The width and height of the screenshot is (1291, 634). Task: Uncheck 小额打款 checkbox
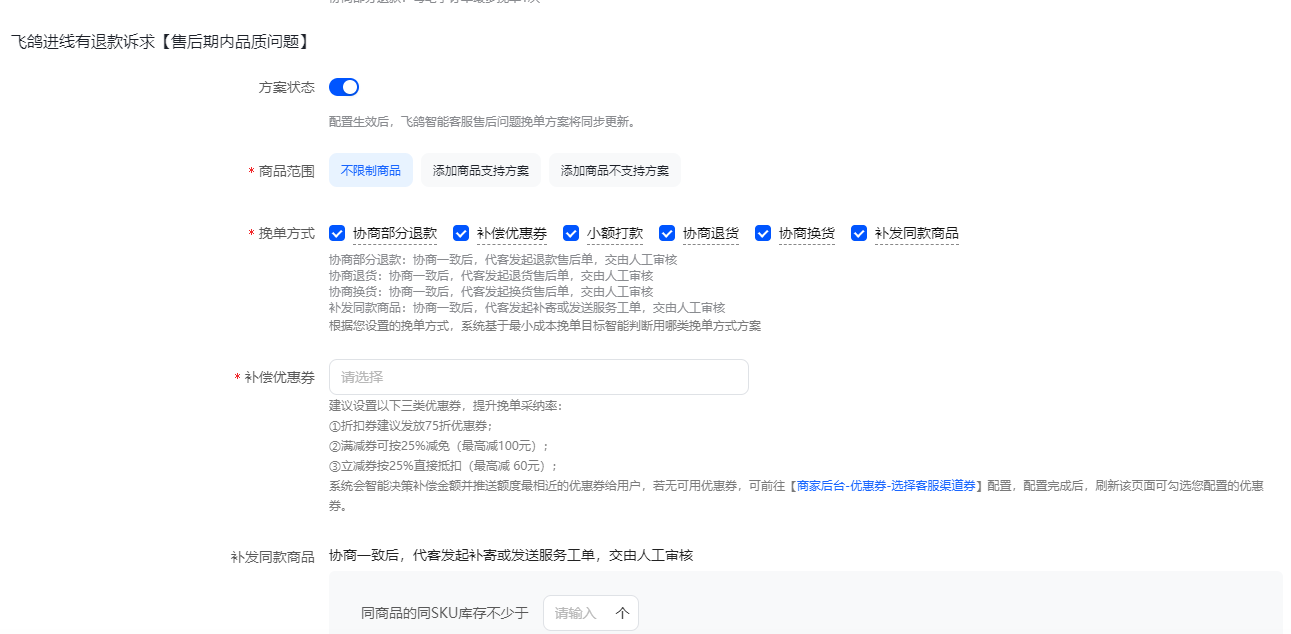571,233
